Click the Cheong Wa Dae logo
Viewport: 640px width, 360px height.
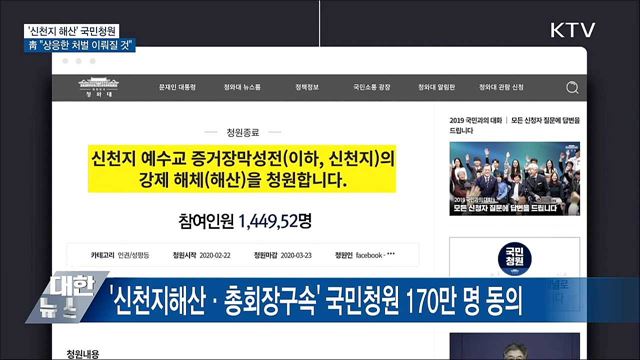coord(98,87)
